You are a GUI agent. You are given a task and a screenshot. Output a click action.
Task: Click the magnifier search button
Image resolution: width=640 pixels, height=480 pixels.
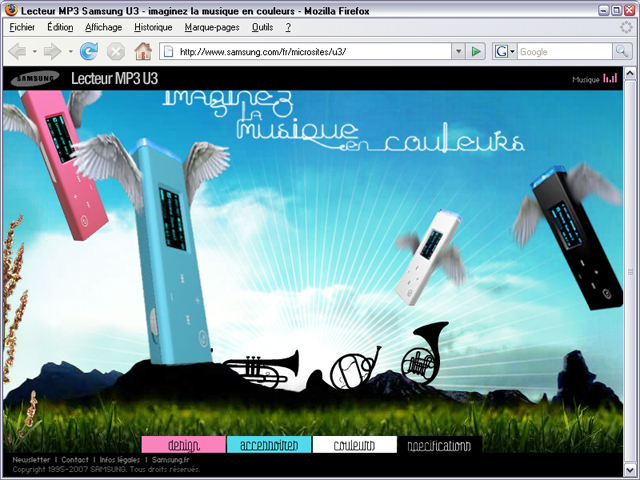[622, 51]
